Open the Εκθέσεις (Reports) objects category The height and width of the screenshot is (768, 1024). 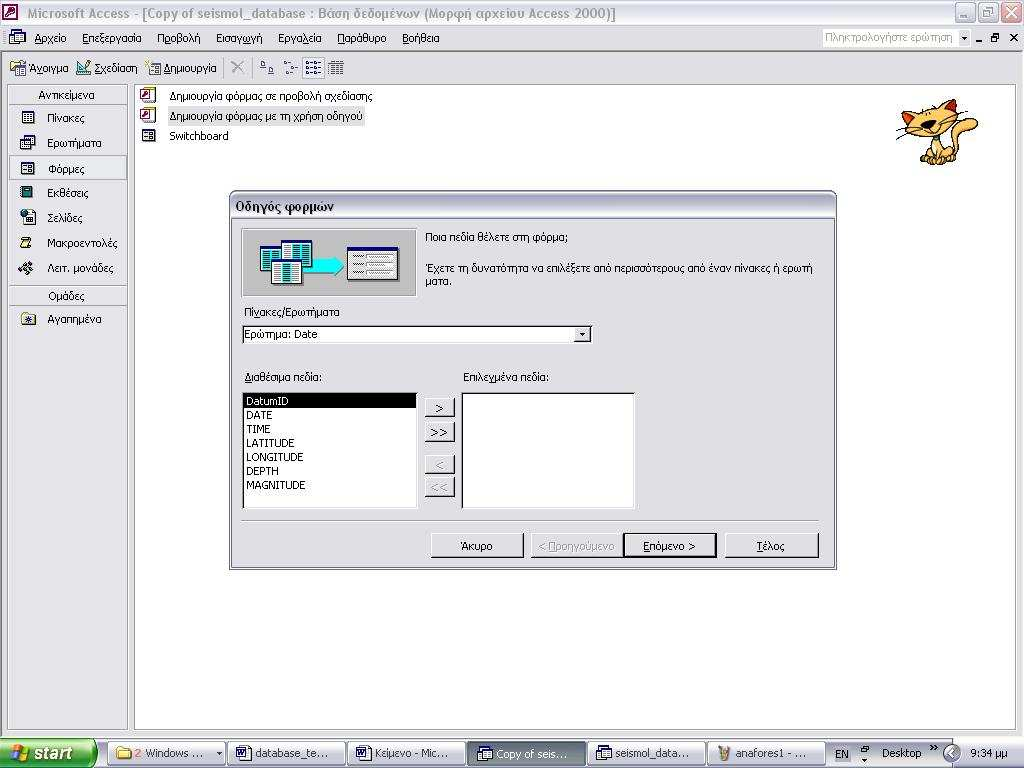tap(68, 193)
